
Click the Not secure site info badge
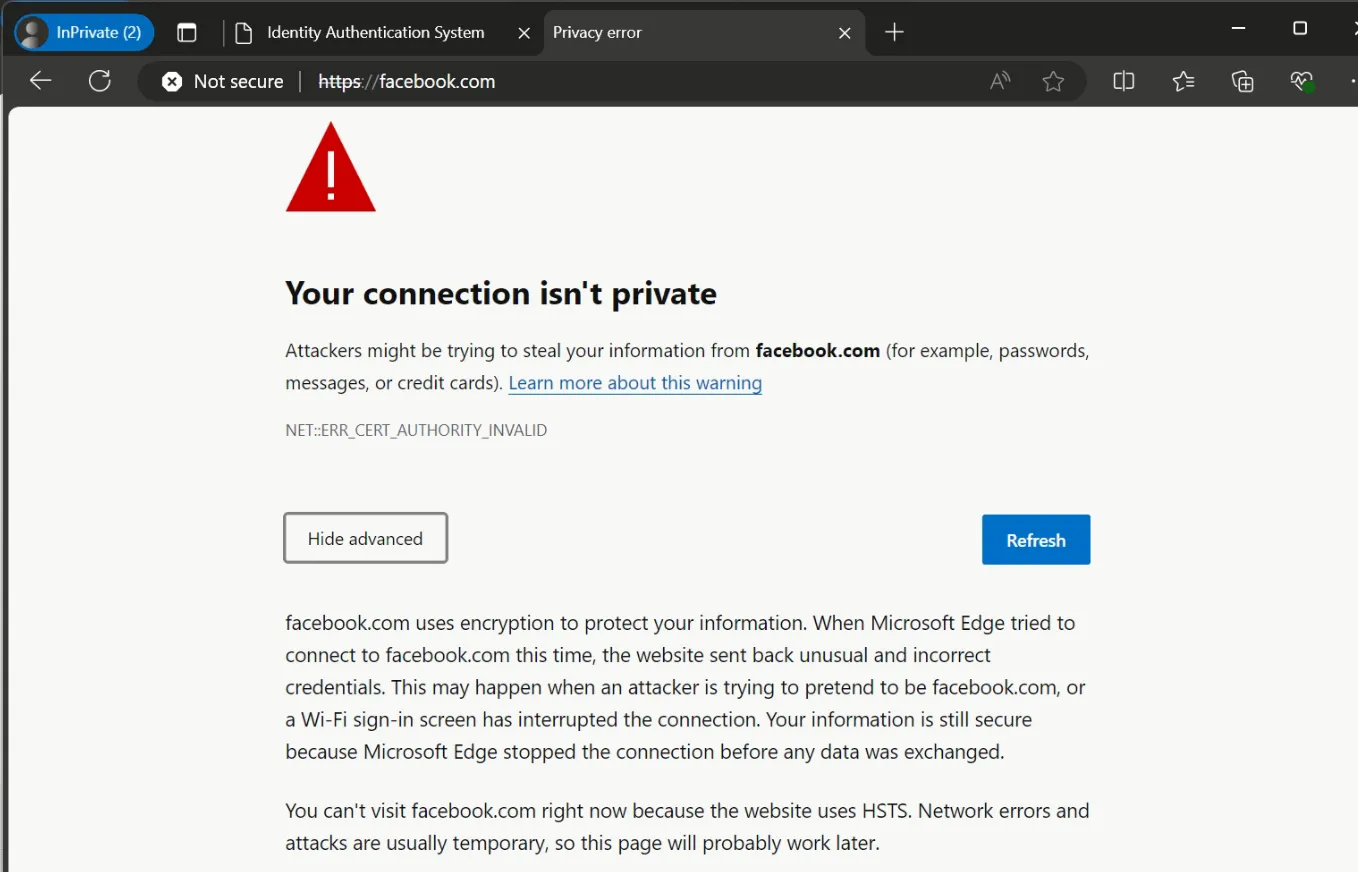pos(223,82)
